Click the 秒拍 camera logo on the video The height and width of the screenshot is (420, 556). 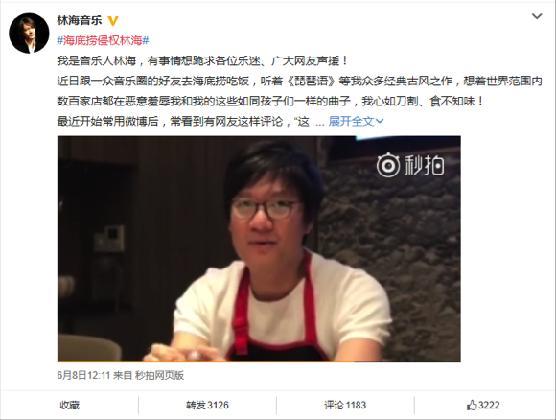[388, 164]
